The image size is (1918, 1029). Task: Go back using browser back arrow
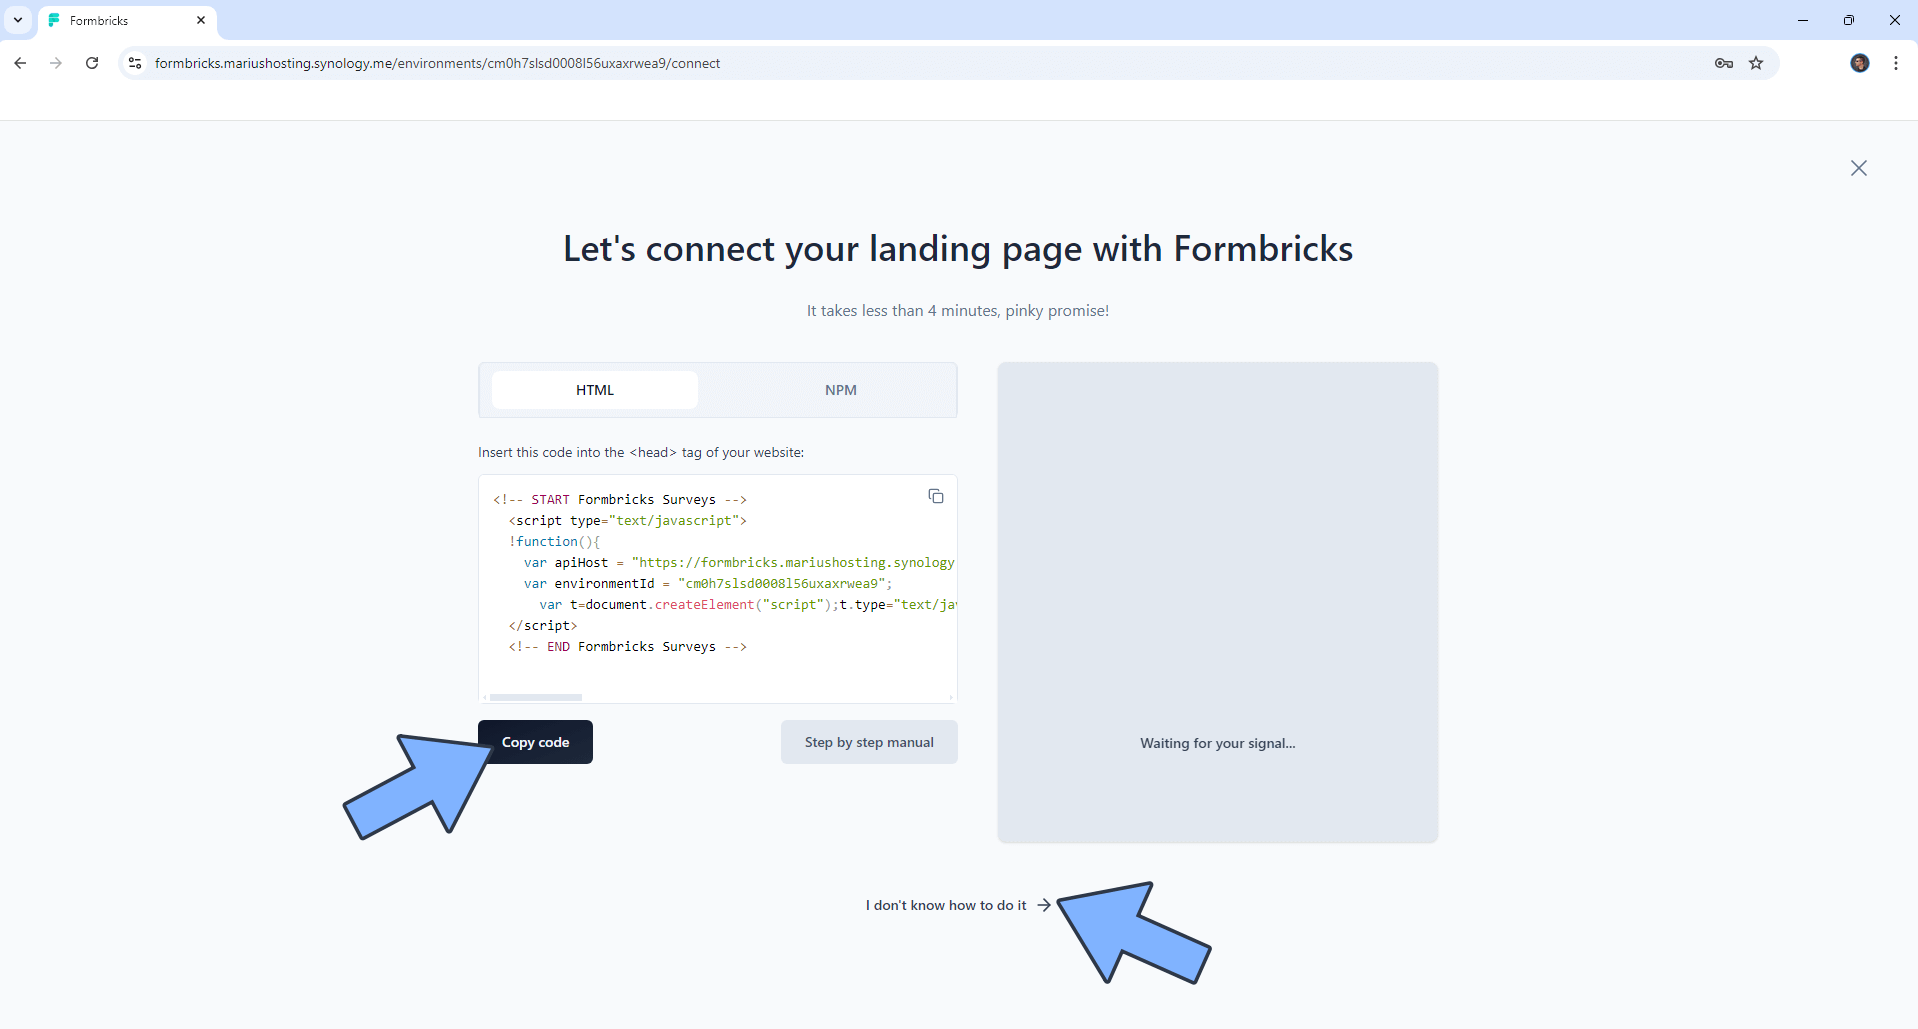pyautogui.click(x=20, y=63)
